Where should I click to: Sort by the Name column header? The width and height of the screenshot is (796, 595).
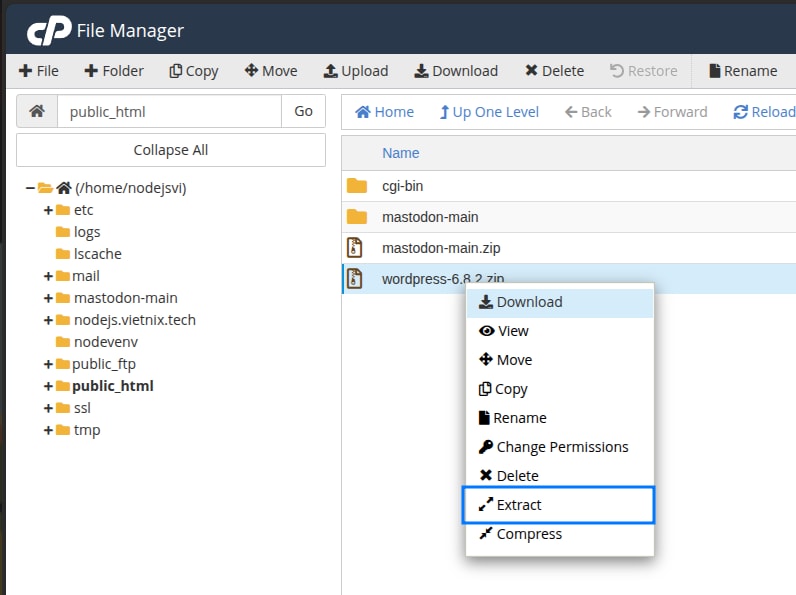coord(401,153)
